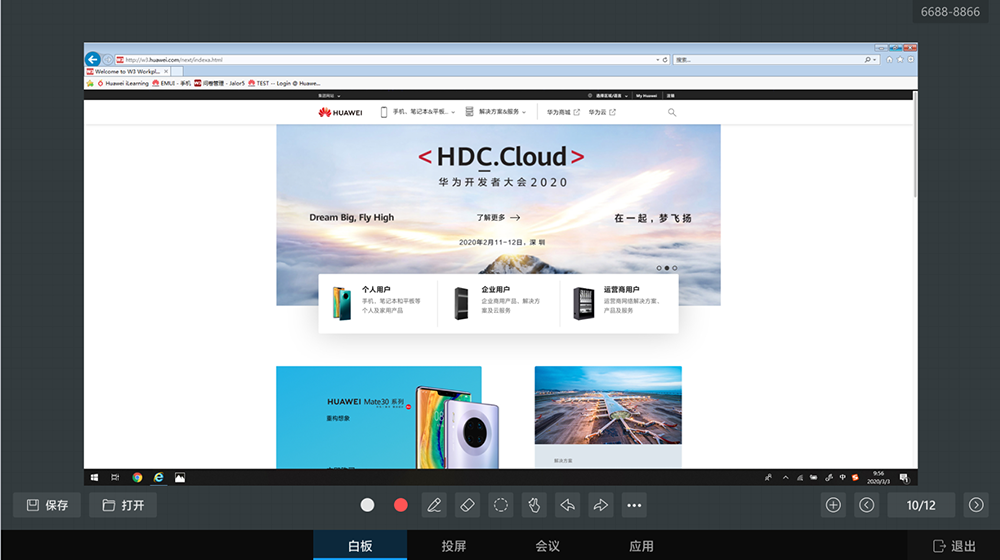Open the airport solution image
1000x560 pixels.
tap(608, 405)
